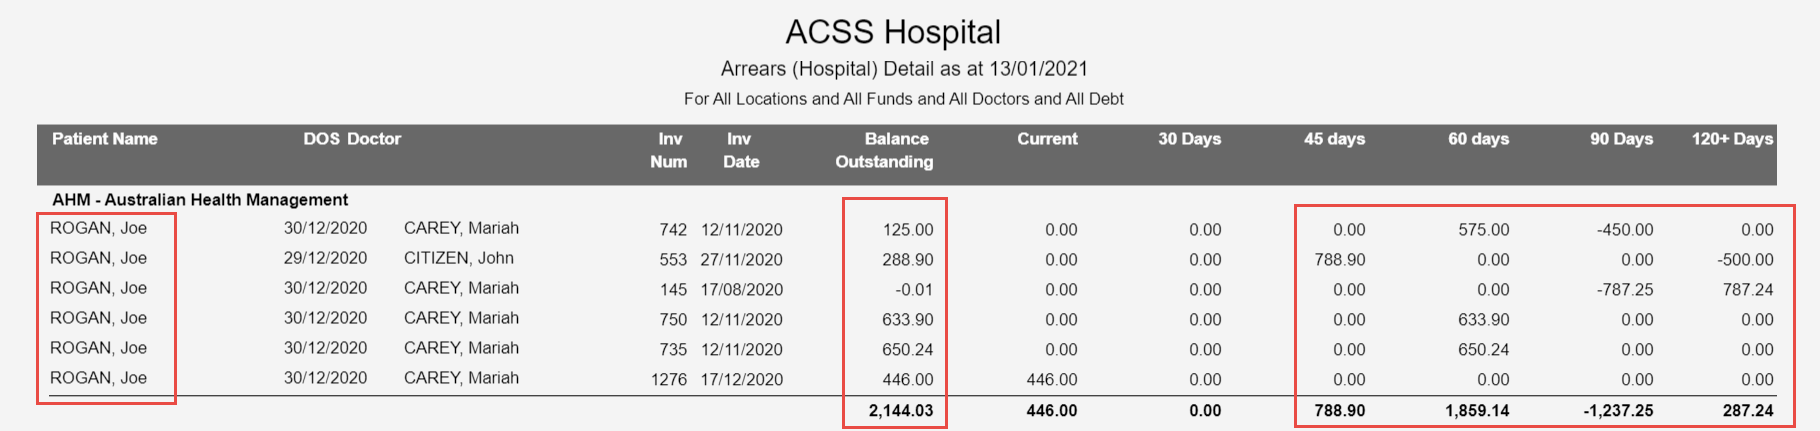Select the 45 days column header
The height and width of the screenshot is (431, 1820).
tap(1334, 139)
